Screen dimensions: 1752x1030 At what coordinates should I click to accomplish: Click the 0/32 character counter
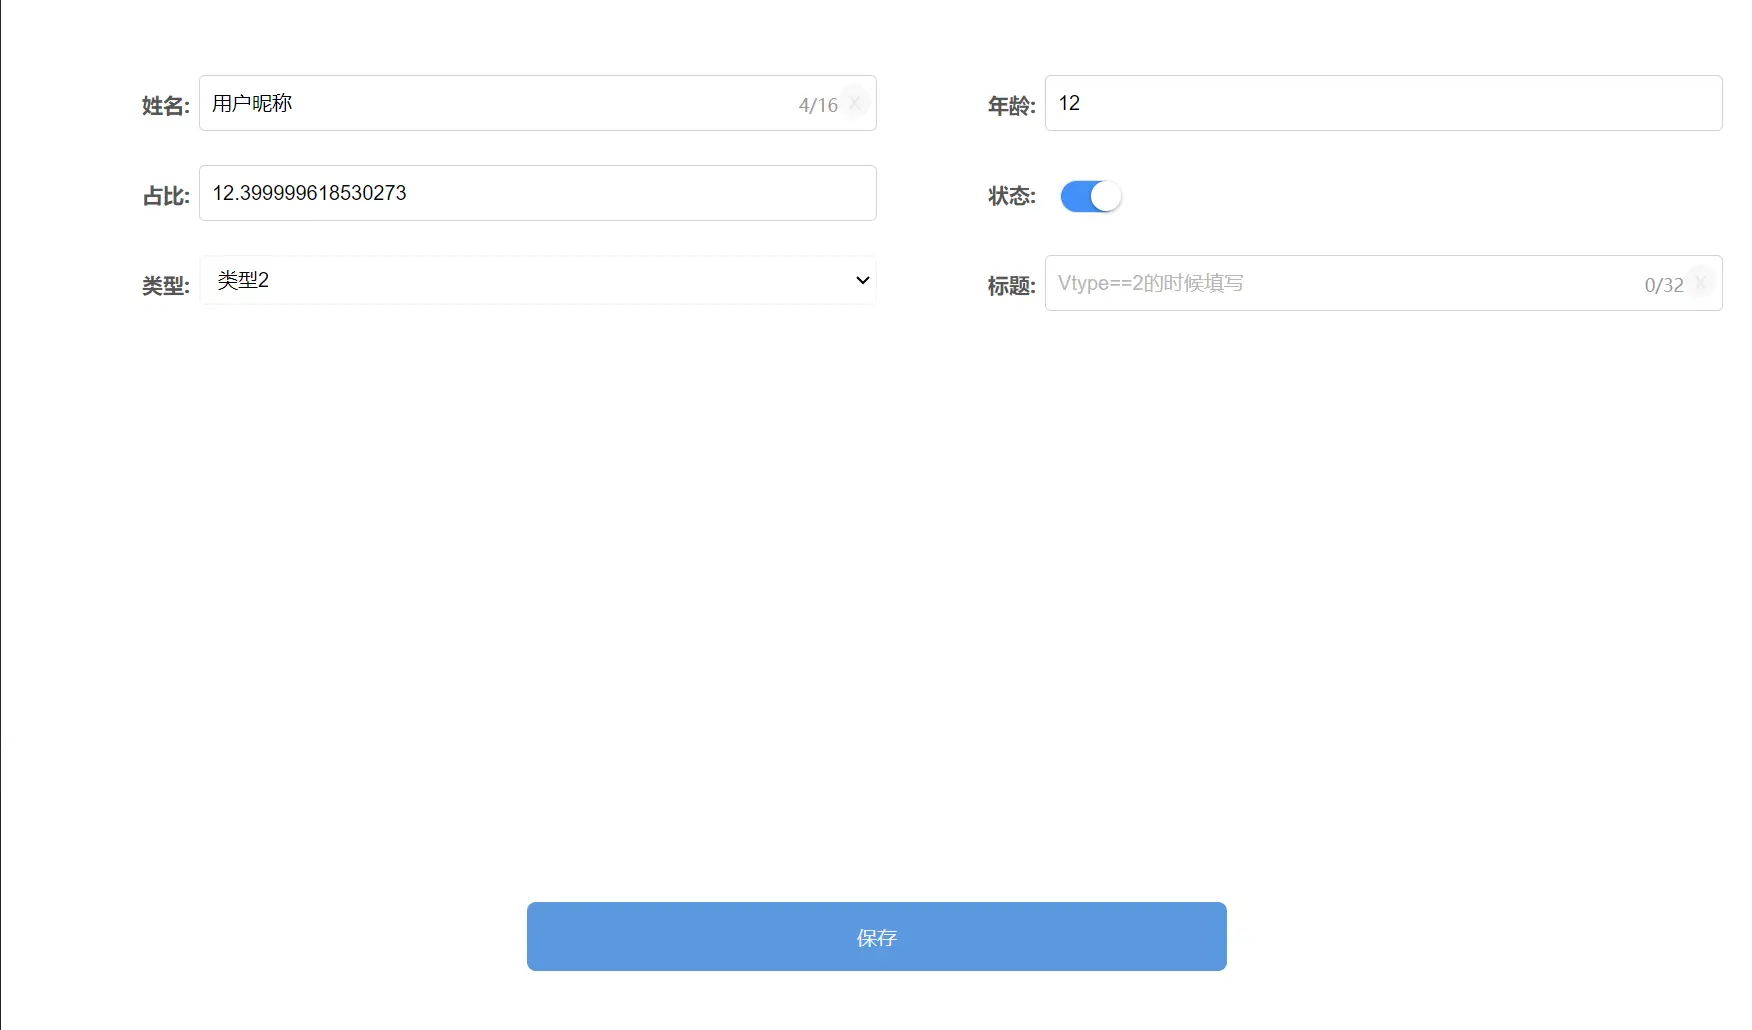[x=1664, y=285]
